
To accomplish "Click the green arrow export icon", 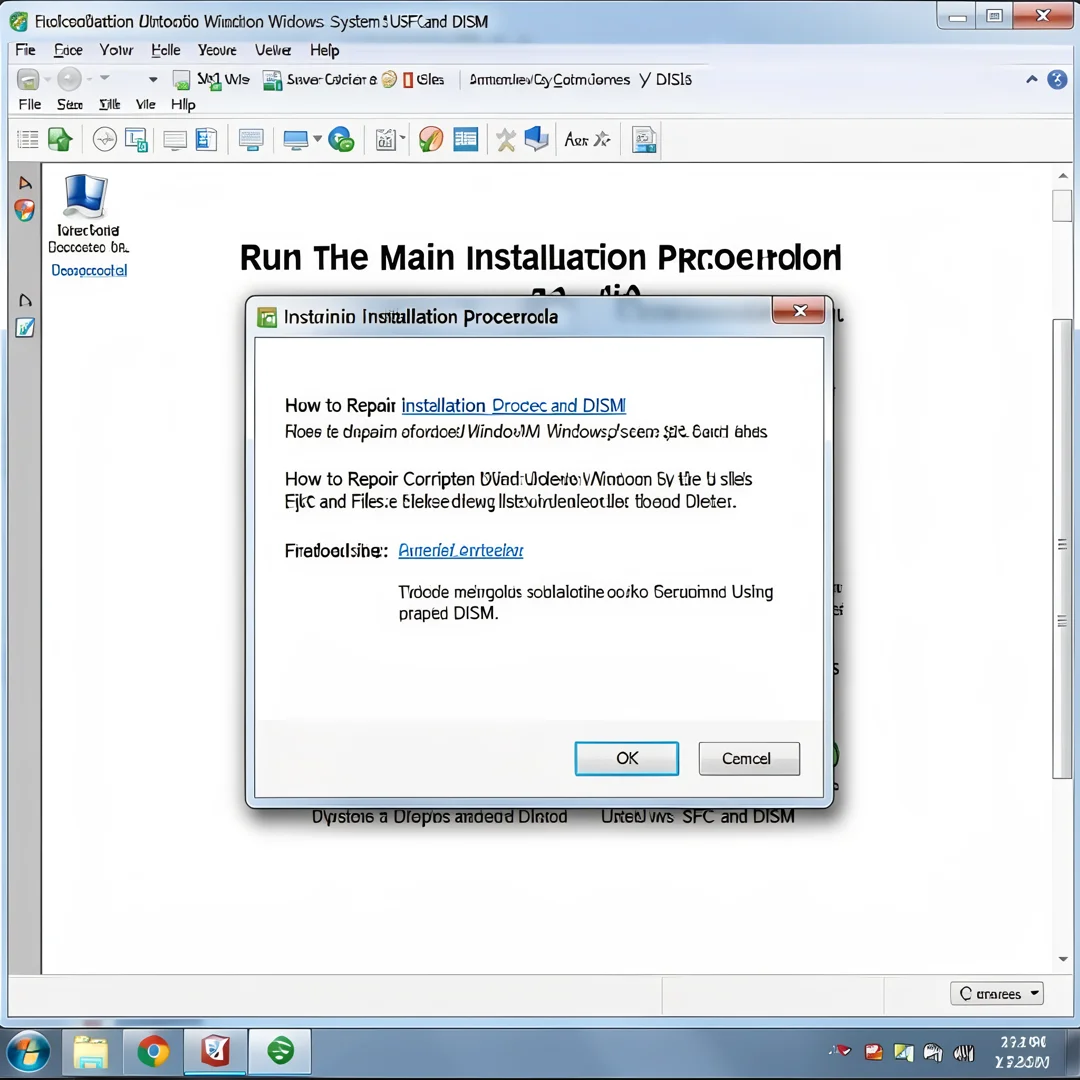I will [61, 139].
